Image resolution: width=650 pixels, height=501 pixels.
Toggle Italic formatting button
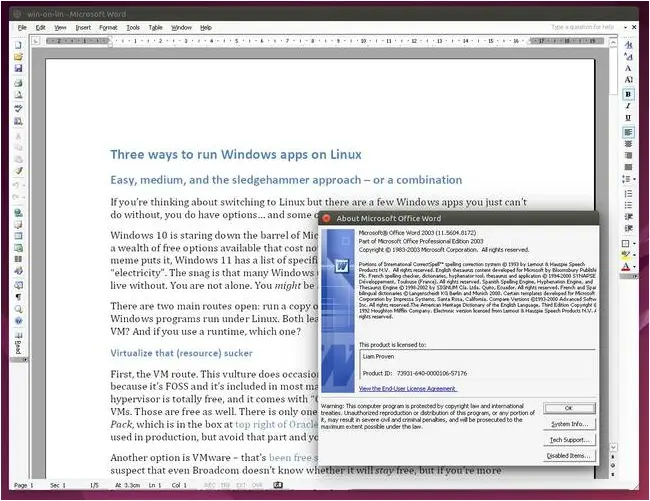tap(628, 106)
